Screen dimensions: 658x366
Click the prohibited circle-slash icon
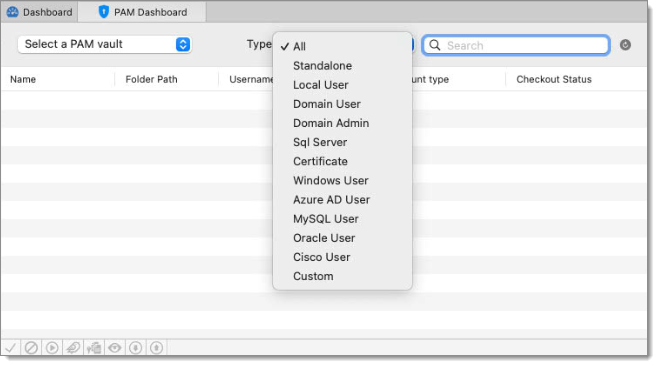coord(31,348)
